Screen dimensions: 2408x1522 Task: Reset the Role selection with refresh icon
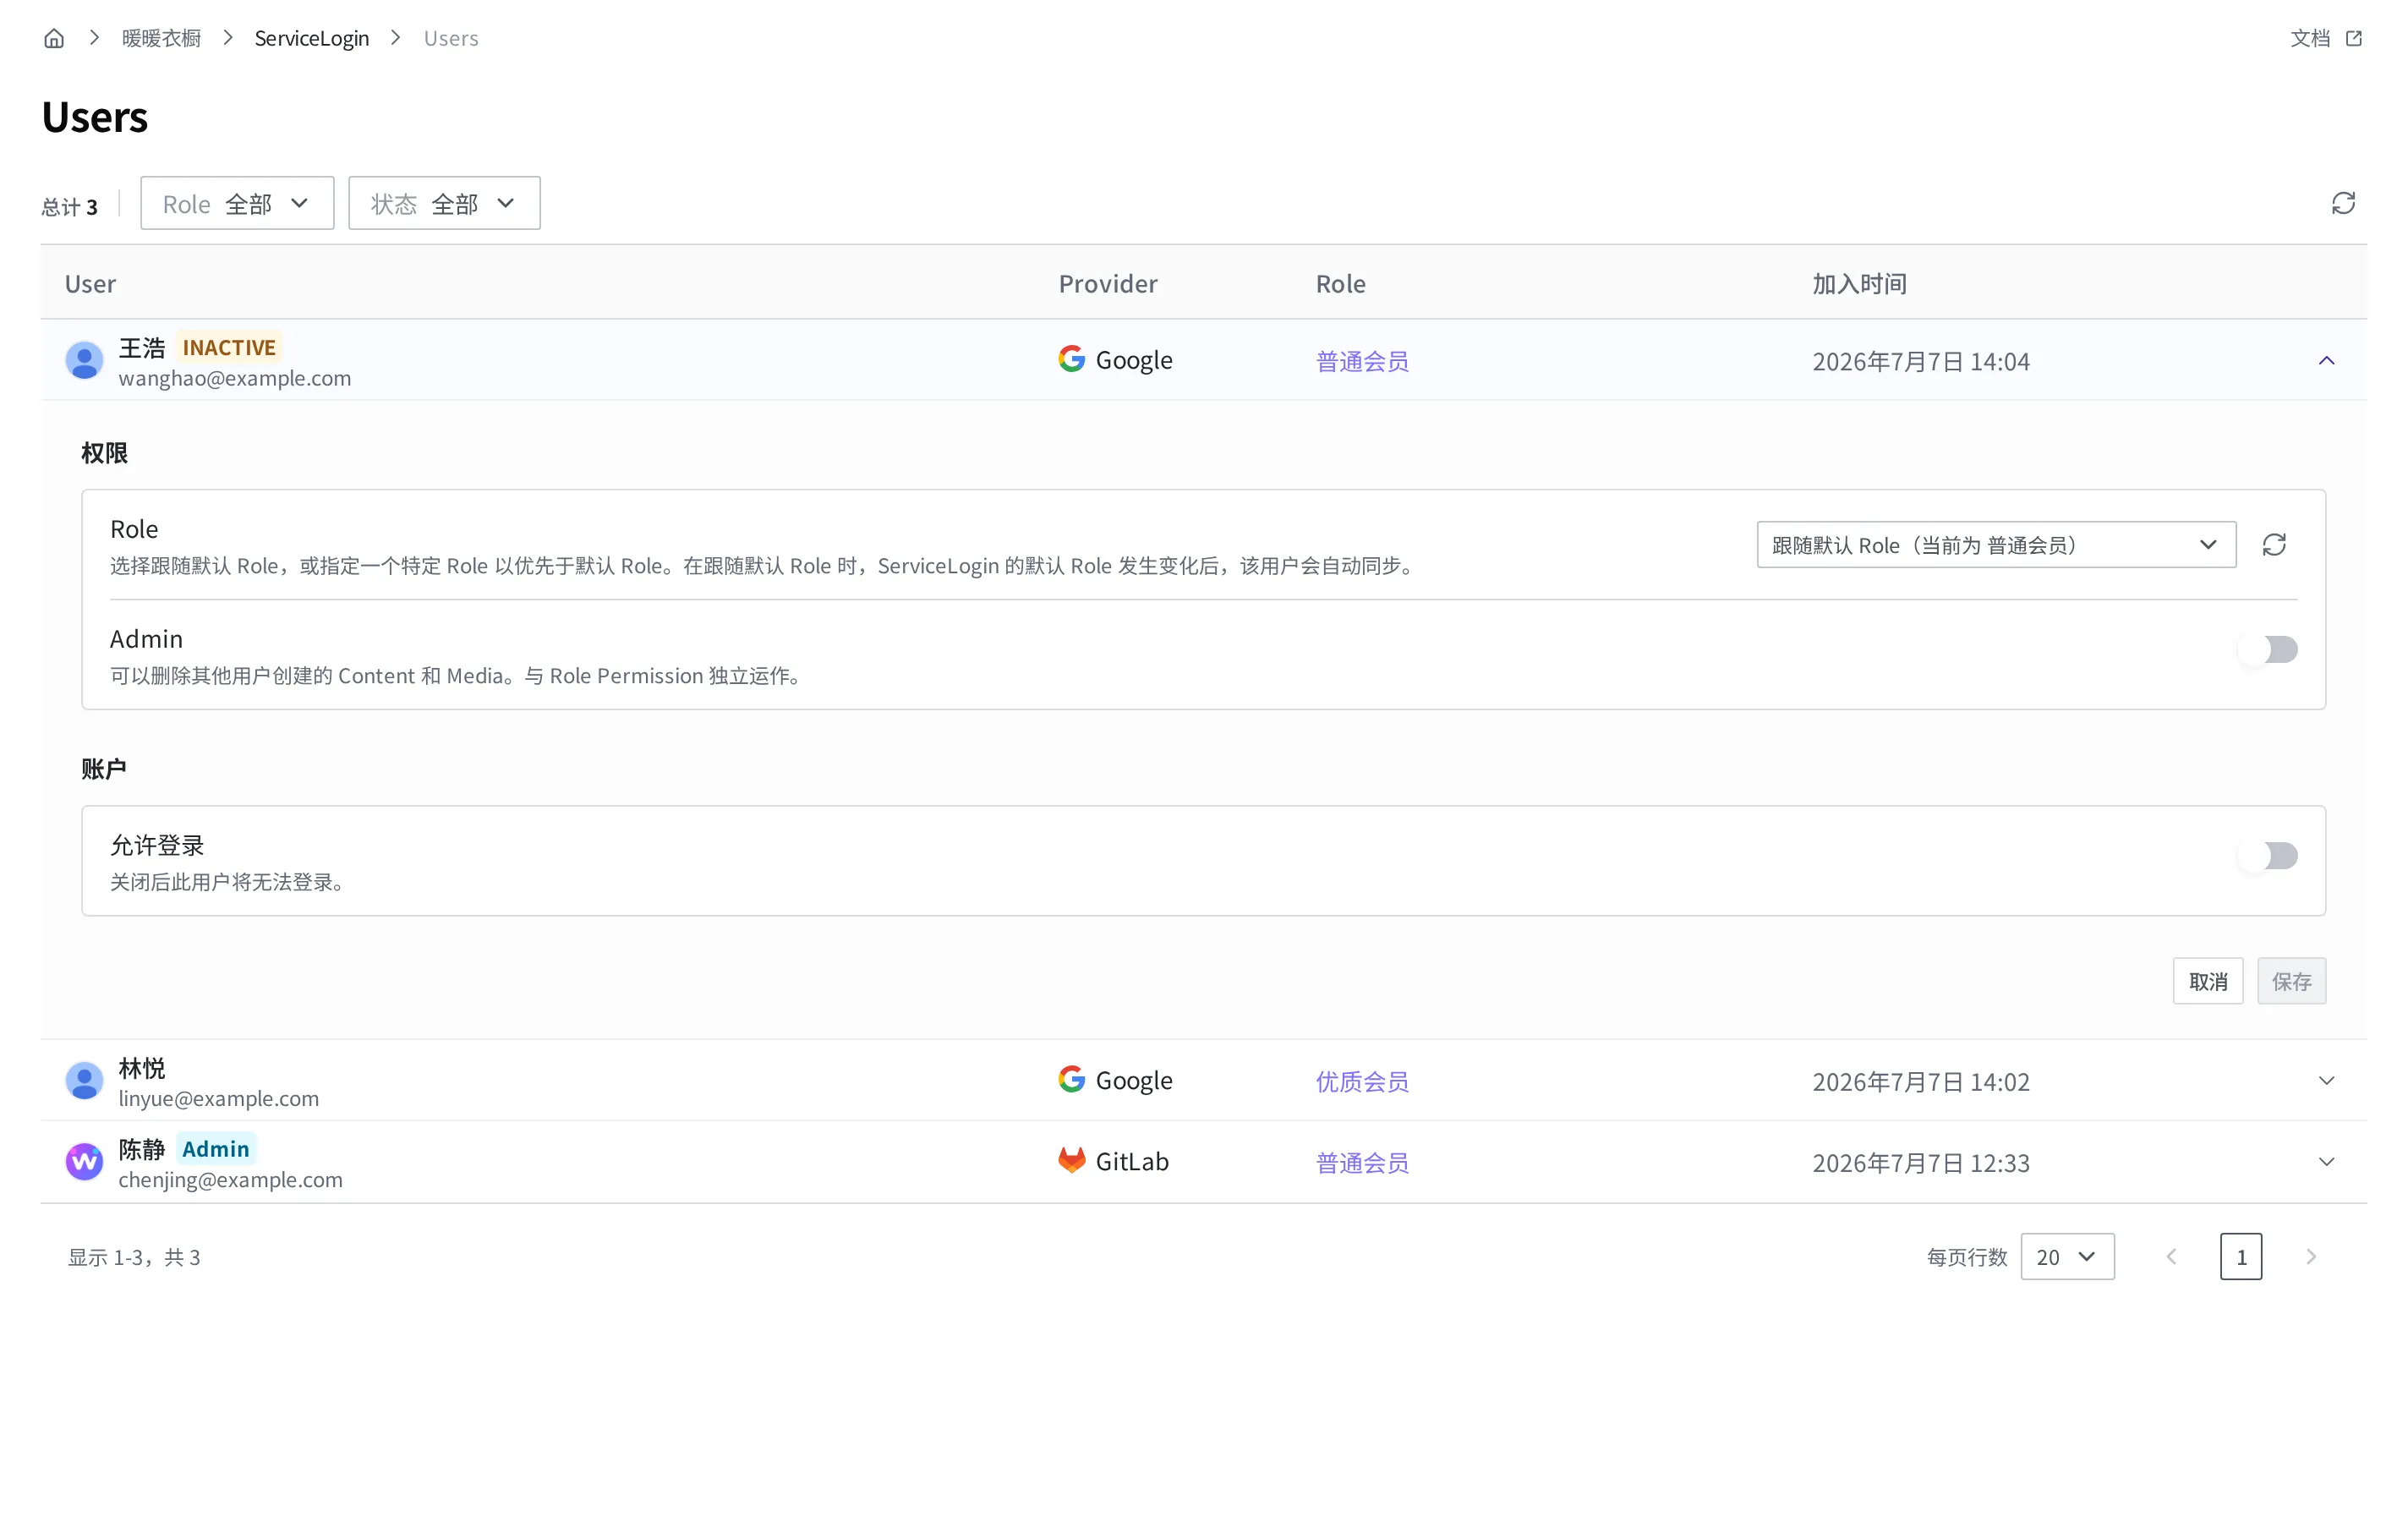tap(2274, 545)
